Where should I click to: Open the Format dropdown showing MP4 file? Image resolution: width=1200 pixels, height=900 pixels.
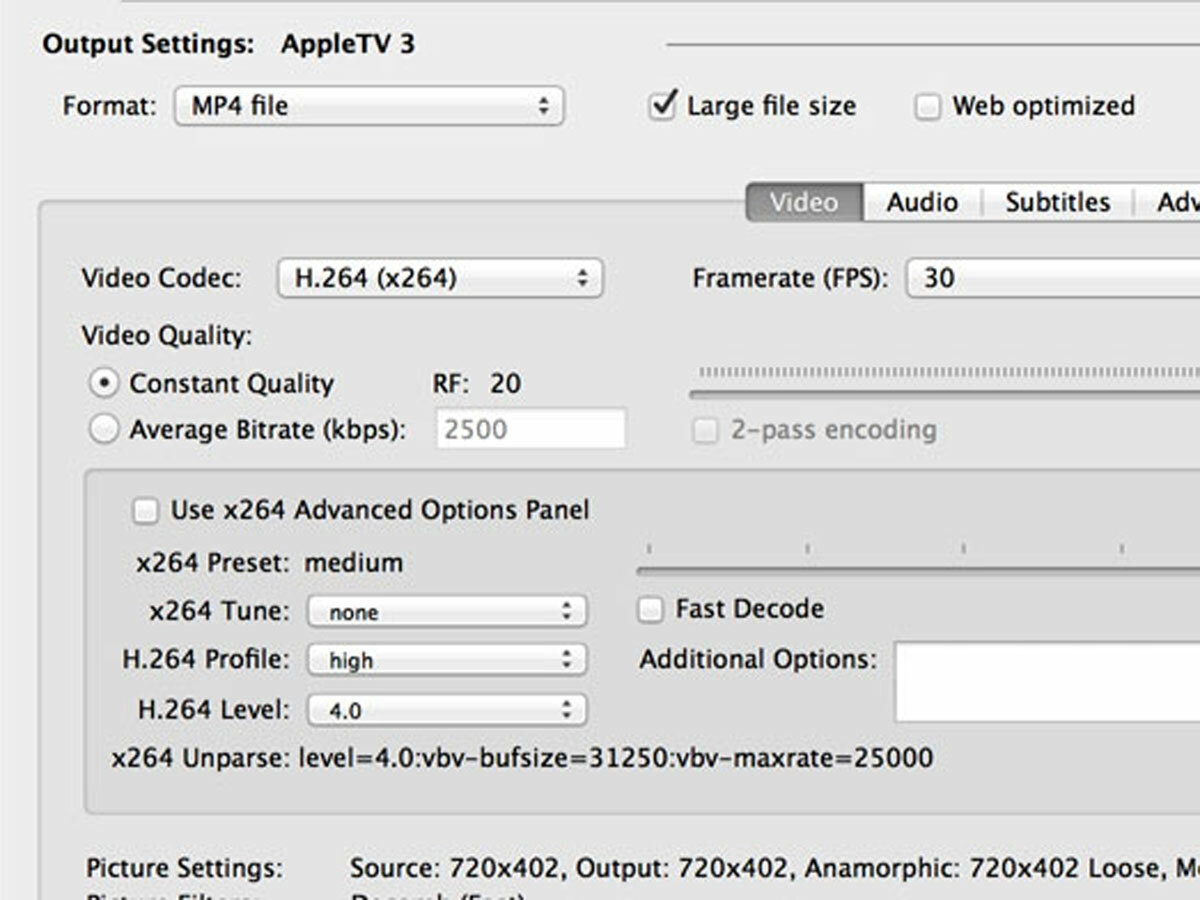pos(369,106)
